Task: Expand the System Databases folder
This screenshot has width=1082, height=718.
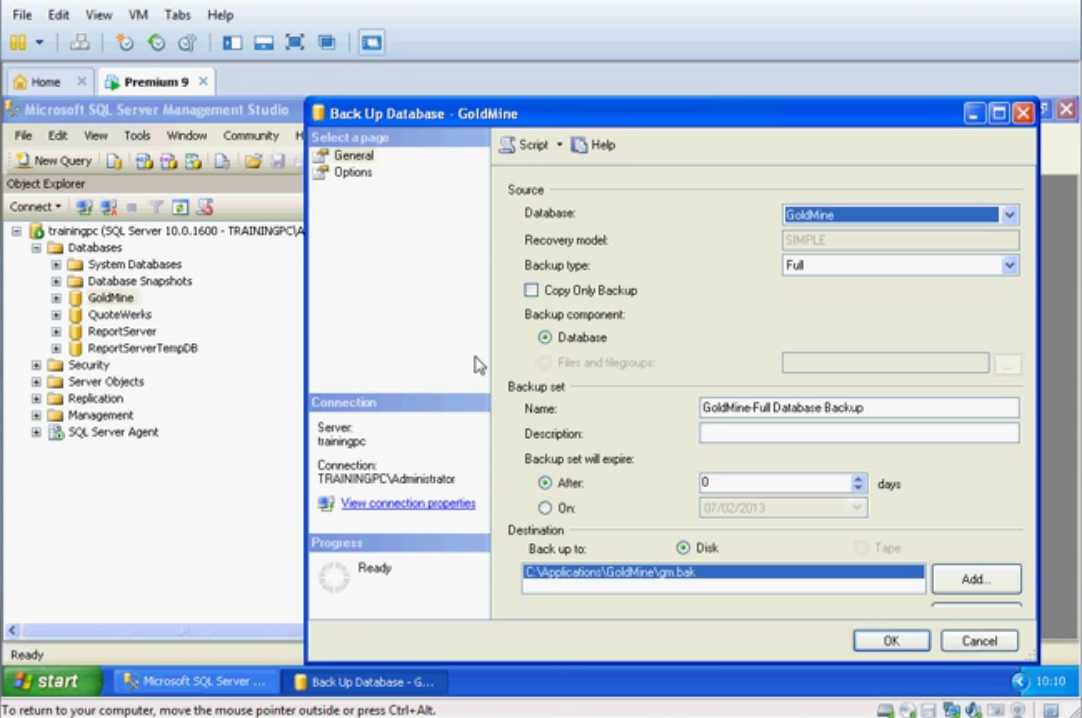Action: point(57,265)
